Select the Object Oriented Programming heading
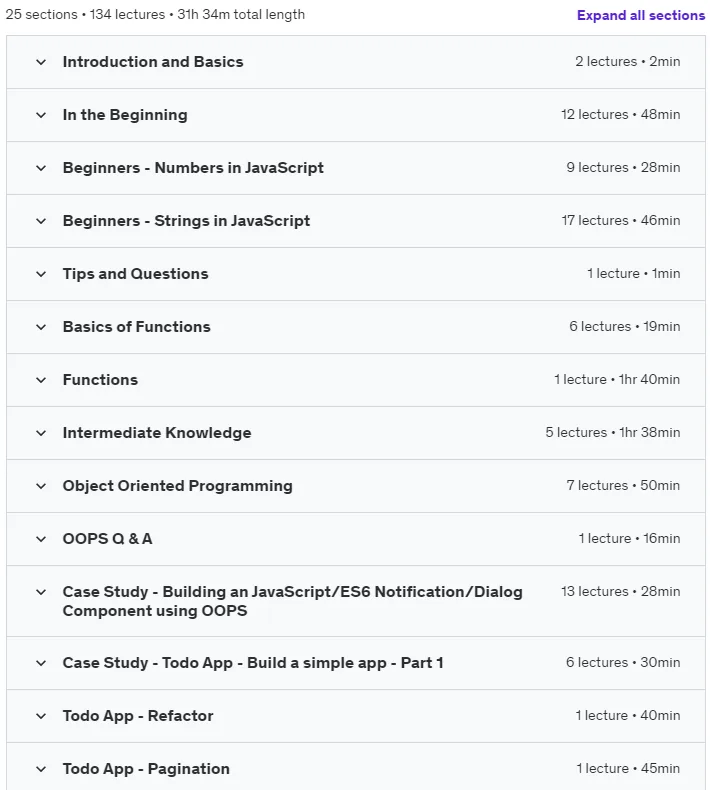This screenshot has height=790, width=710. pyautogui.click(x=177, y=486)
